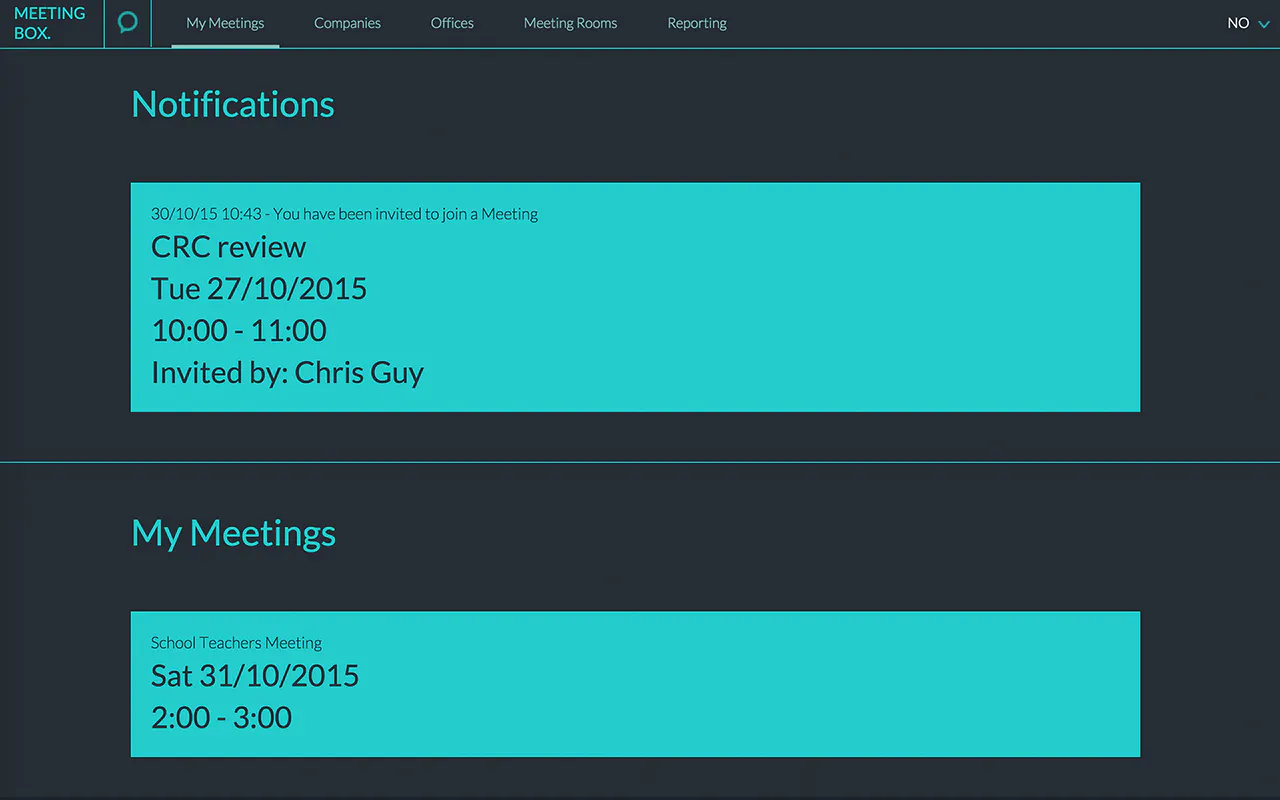Click the Meeting Box logo
The height and width of the screenshot is (800, 1280).
(50, 23)
